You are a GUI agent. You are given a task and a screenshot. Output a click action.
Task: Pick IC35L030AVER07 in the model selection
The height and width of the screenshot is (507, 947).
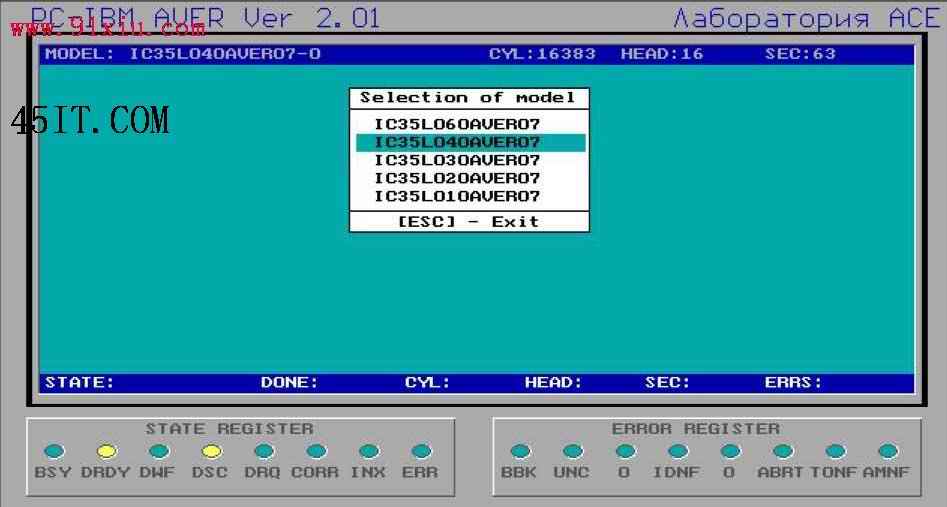point(457,161)
